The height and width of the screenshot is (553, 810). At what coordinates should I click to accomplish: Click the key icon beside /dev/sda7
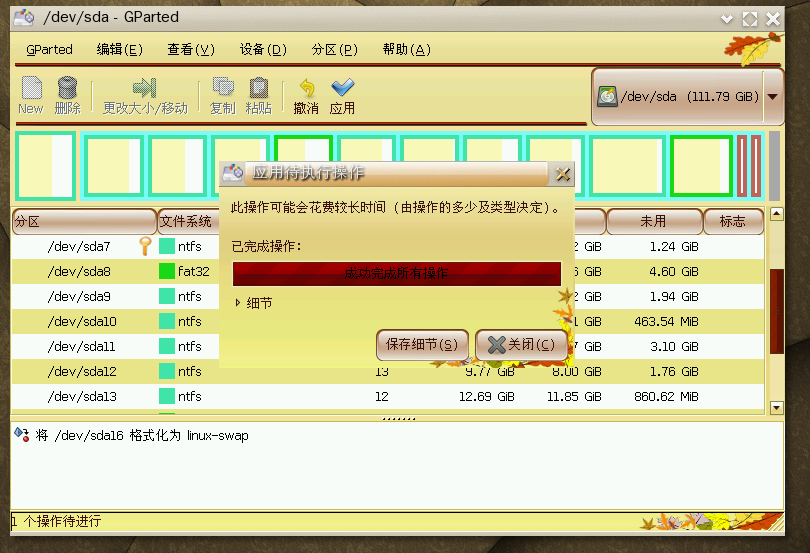[x=145, y=246]
